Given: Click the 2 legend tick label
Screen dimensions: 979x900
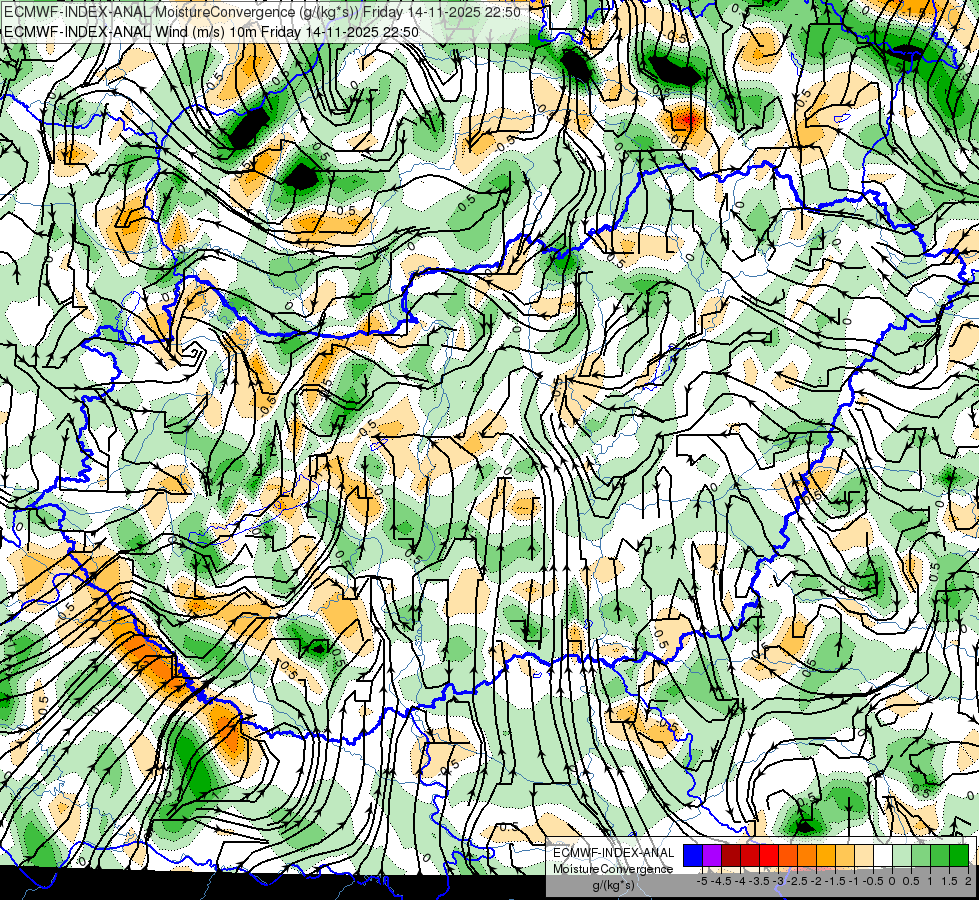Looking at the screenshot, I should coord(968,881).
